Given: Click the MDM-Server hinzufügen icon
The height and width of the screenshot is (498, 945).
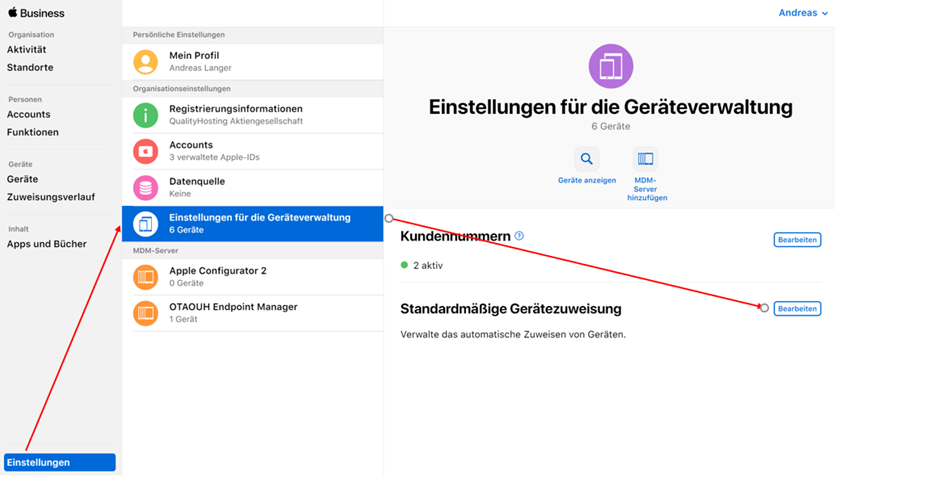Looking at the screenshot, I should tap(645, 159).
